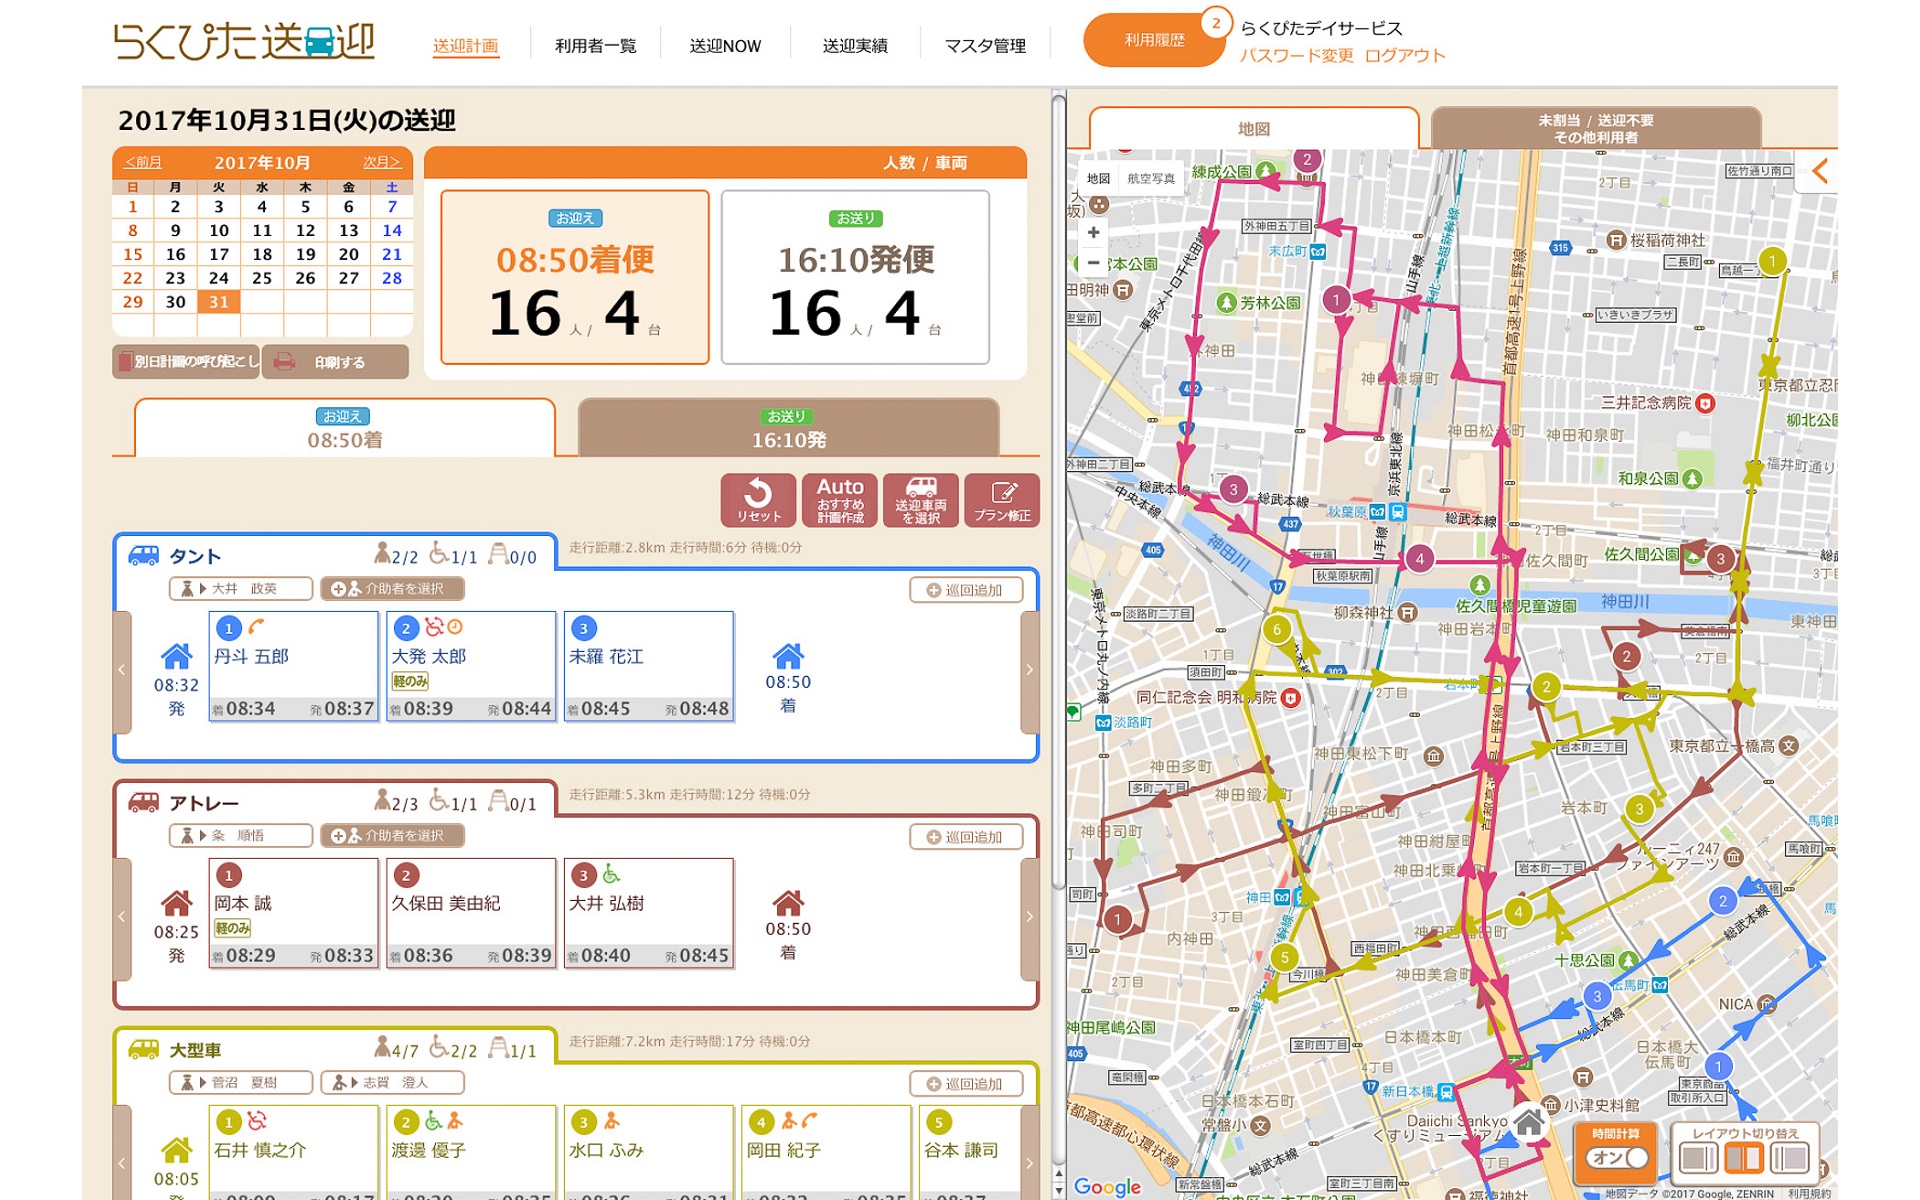Switch map to 航空写真 view

(x=1151, y=179)
